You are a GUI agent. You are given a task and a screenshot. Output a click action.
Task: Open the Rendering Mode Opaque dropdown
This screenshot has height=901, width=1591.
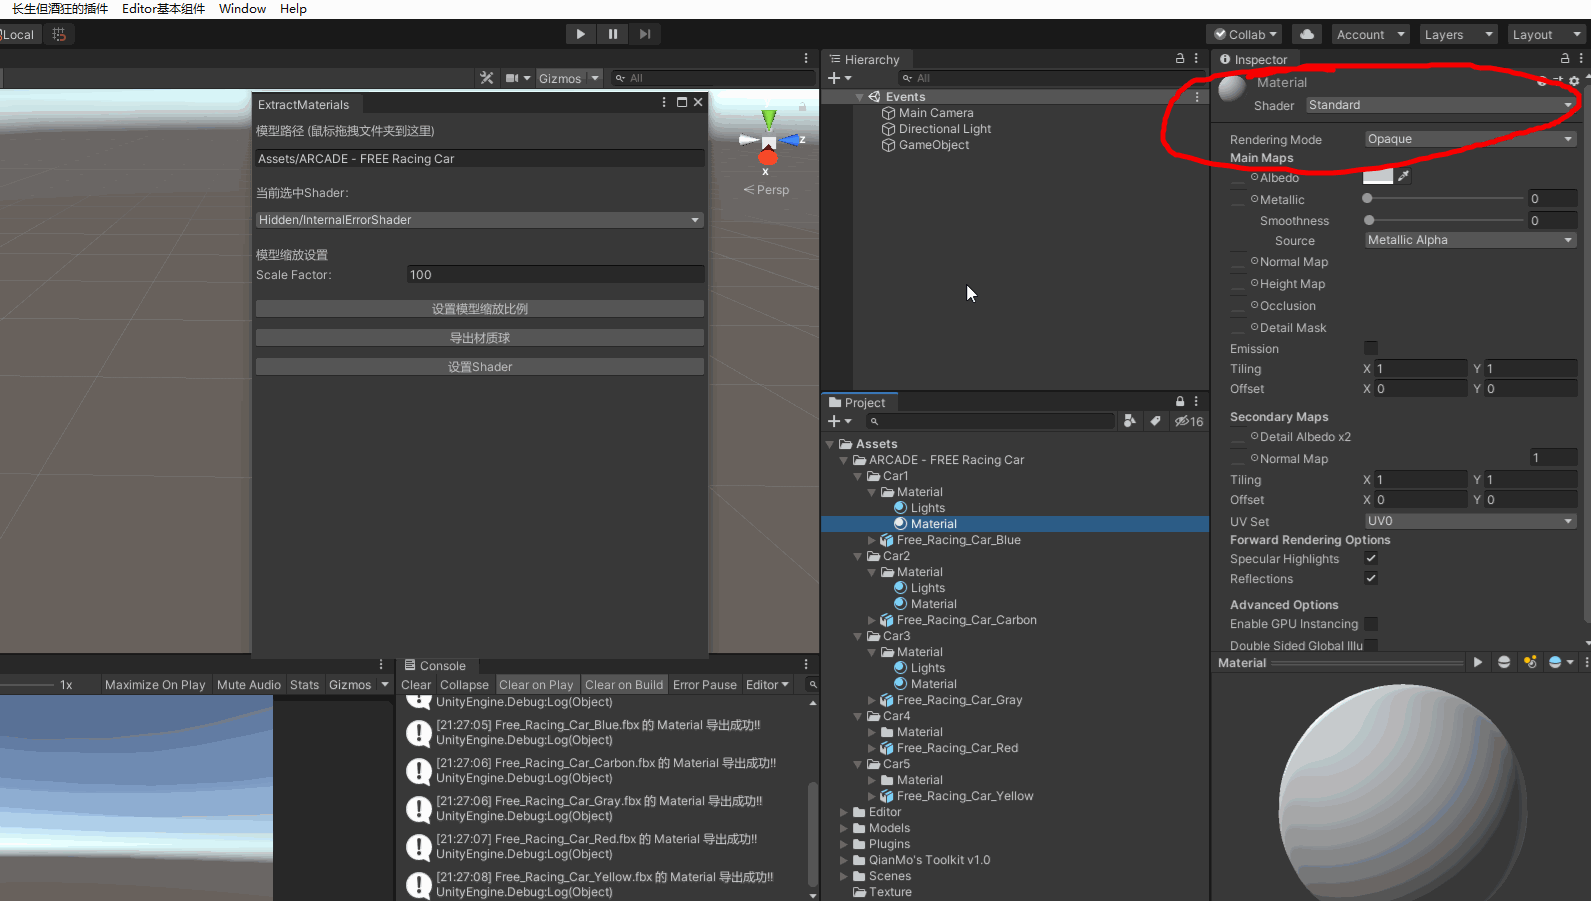(1471, 139)
